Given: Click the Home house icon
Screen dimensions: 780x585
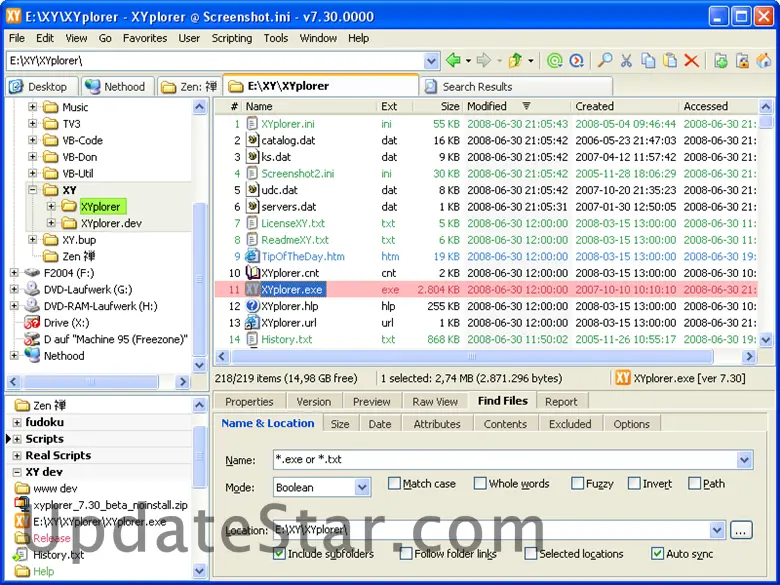Looking at the screenshot, I should [x=764, y=61].
